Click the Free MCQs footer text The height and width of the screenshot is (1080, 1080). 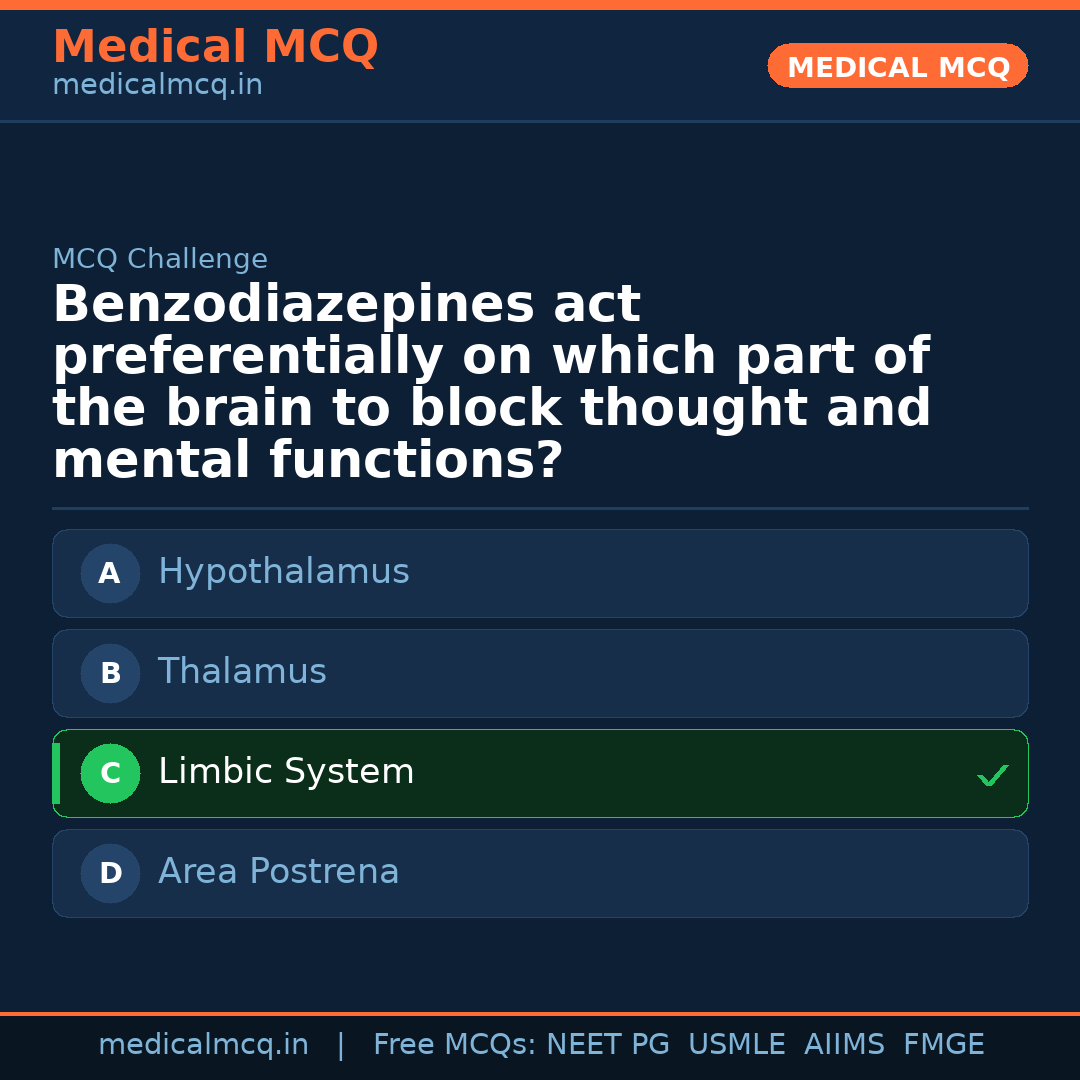(454, 1045)
